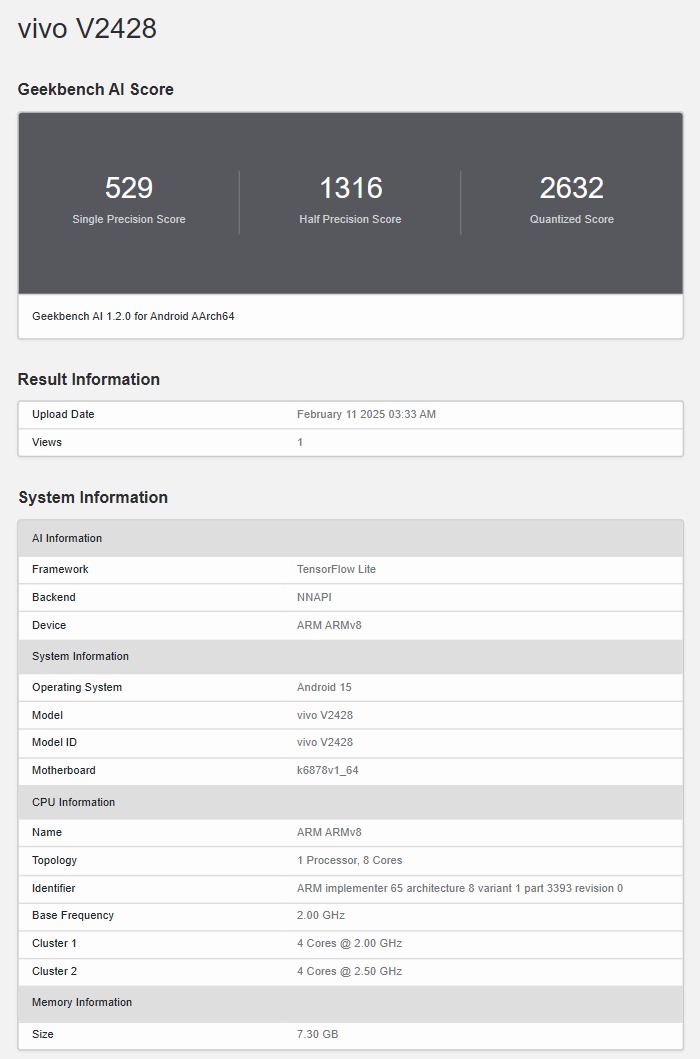This screenshot has height=1059, width=700.
Task: Click the Geekbench AI 1.2.0 version text
Action: (x=133, y=316)
